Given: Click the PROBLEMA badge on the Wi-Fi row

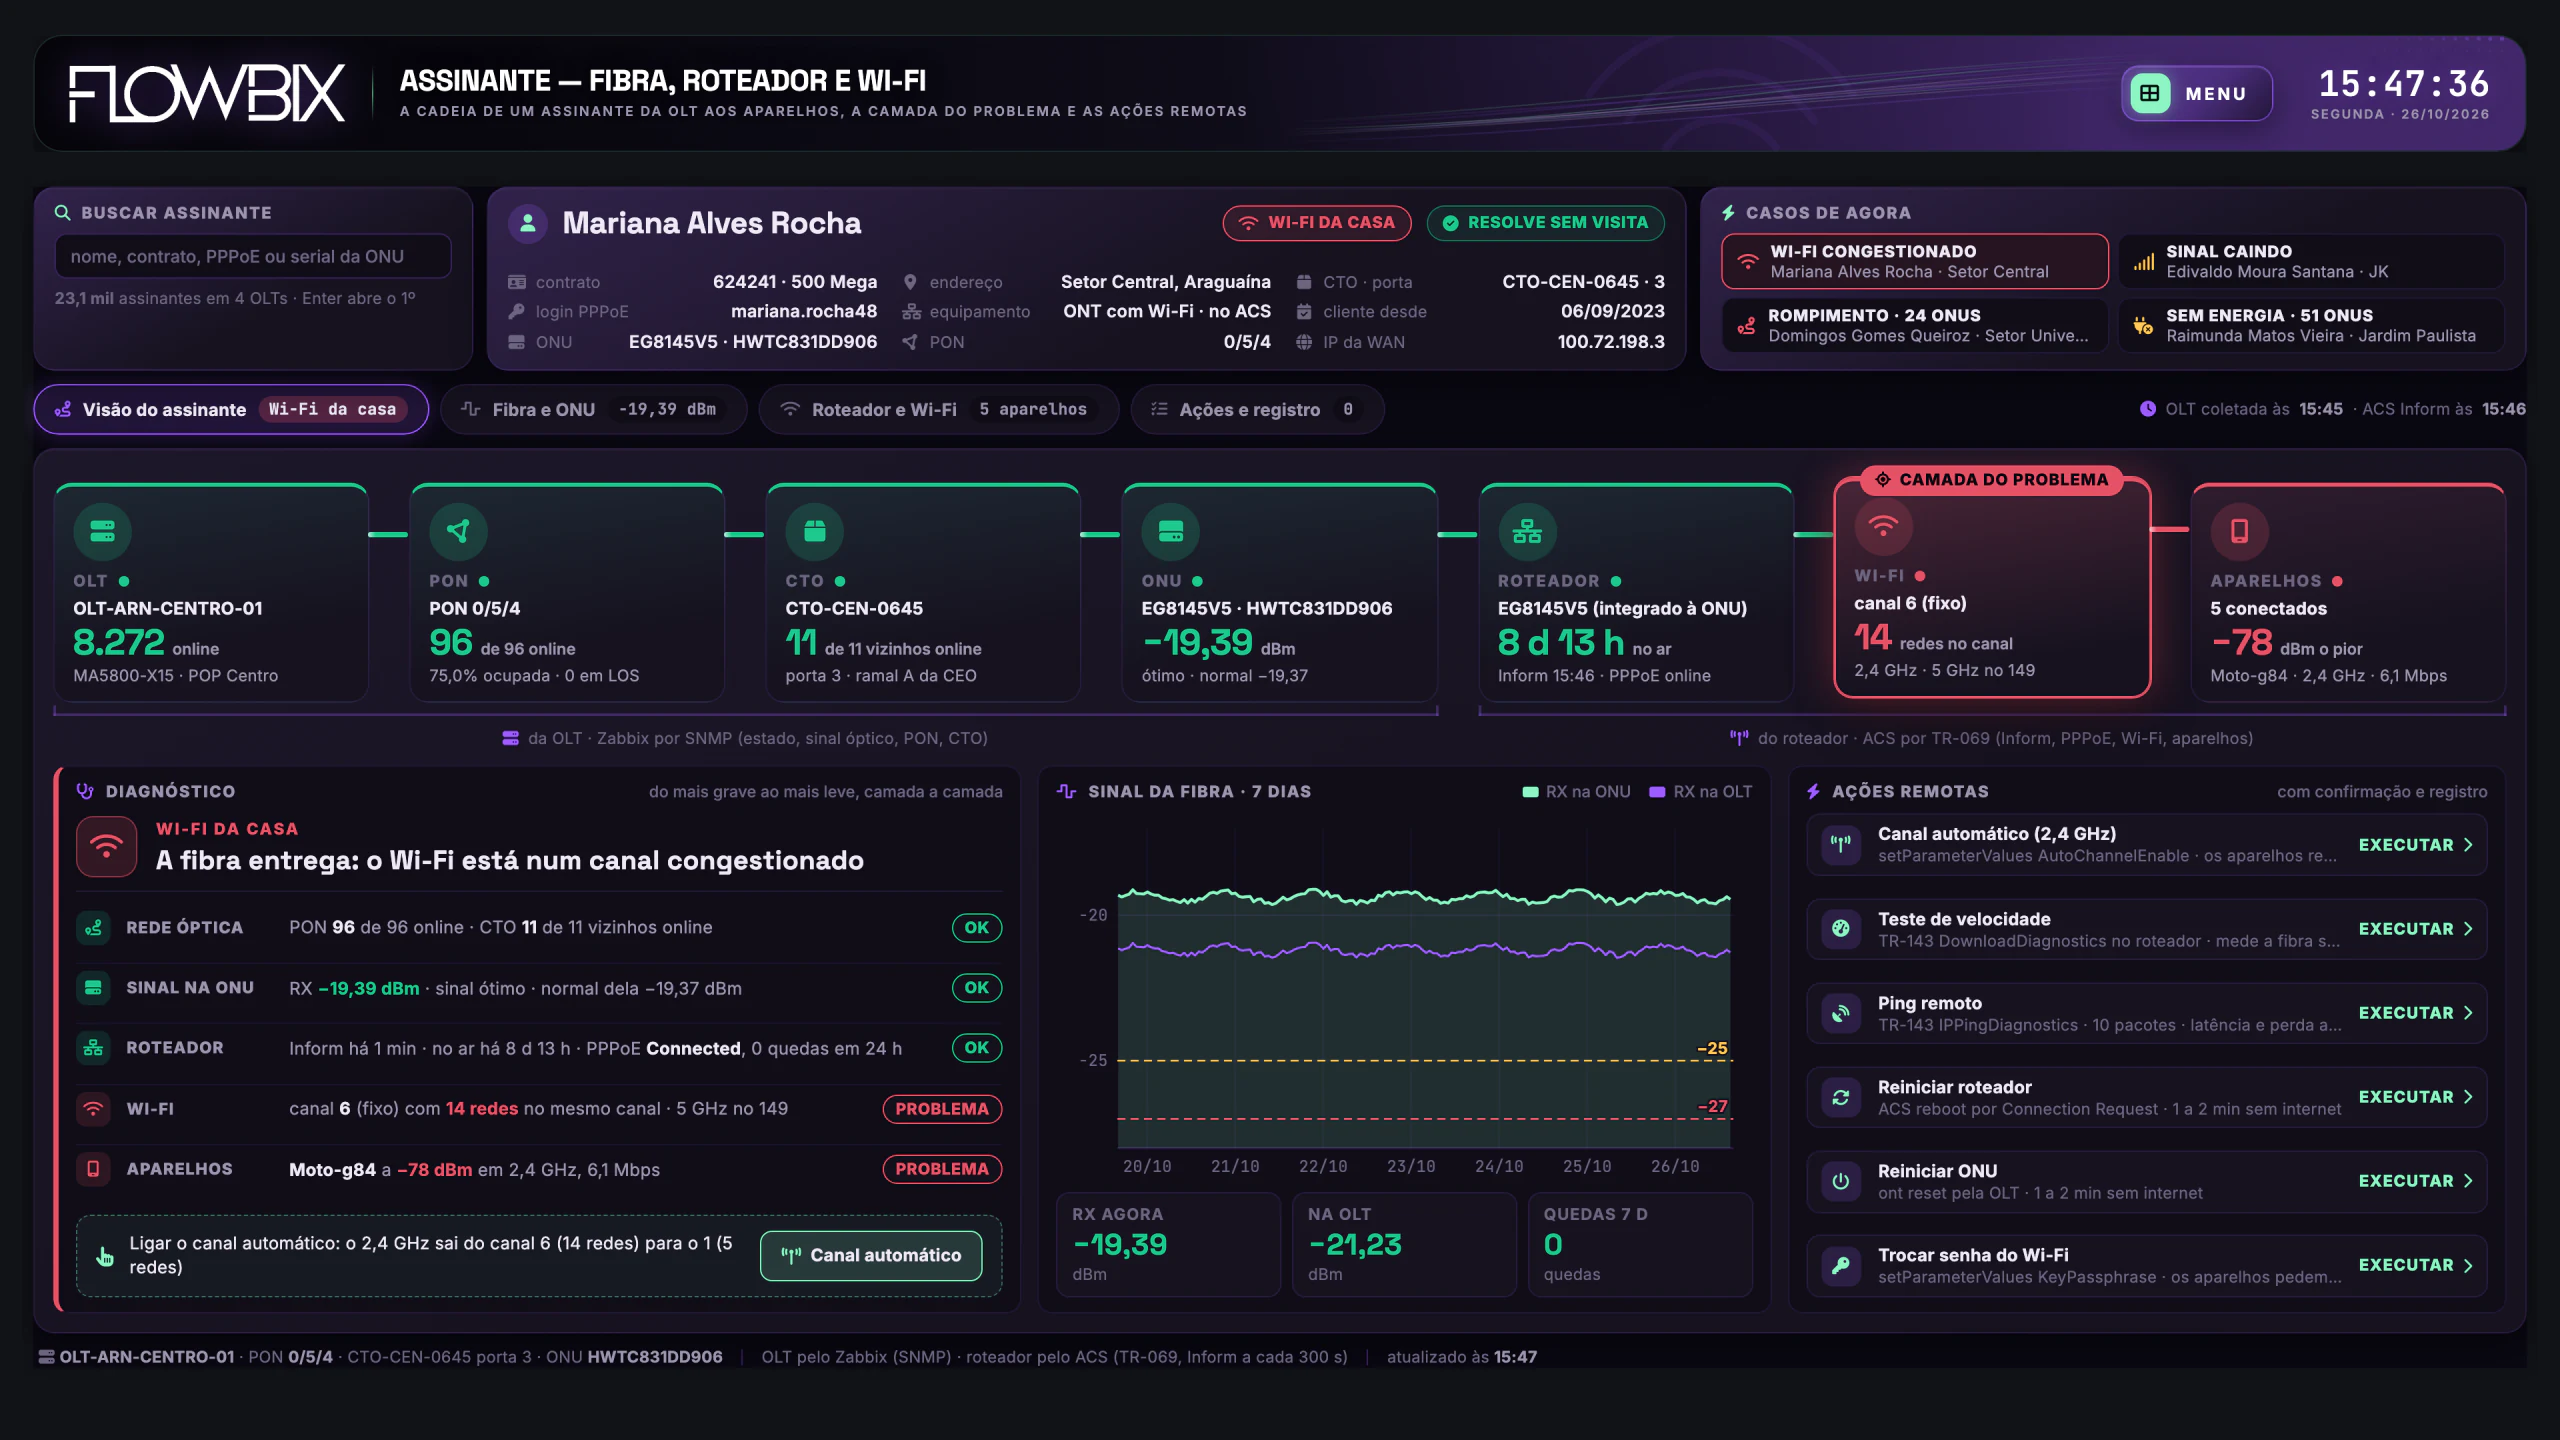Looking at the screenshot, I should [x=942, y=1109].
